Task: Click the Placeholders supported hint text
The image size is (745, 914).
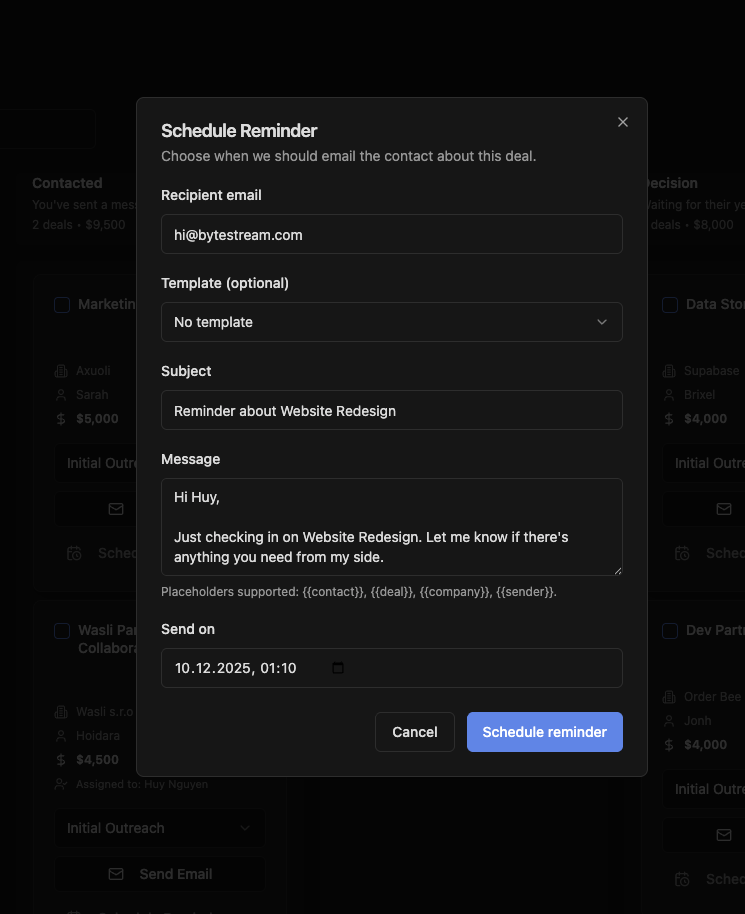Action: pyautogui.click(x=359, y=592)
